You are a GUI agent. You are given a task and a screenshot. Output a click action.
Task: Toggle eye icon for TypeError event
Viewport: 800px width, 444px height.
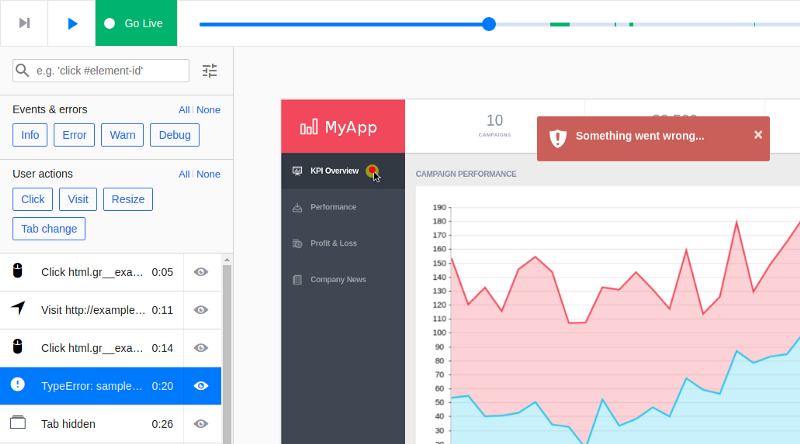click(x=201, y=386)
